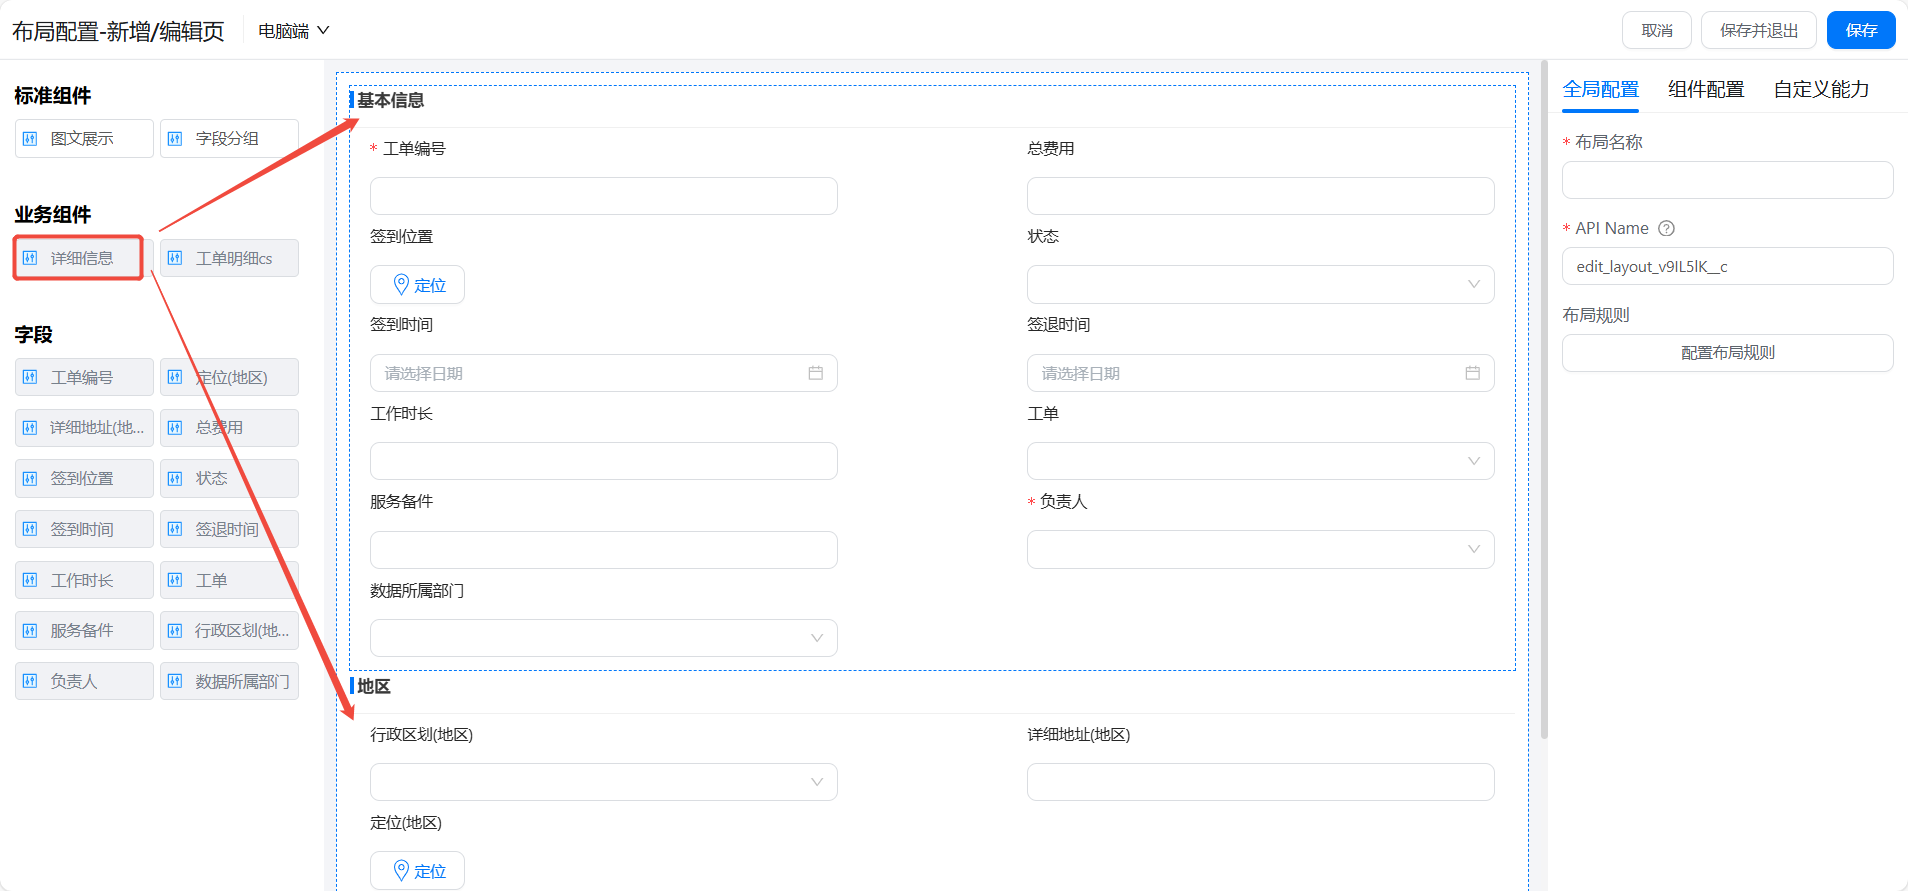The height and width of the screenshot is (891, 1908).
Task: Click calendar icon in 签到时间 date field
Action: (x=816, y=373)
